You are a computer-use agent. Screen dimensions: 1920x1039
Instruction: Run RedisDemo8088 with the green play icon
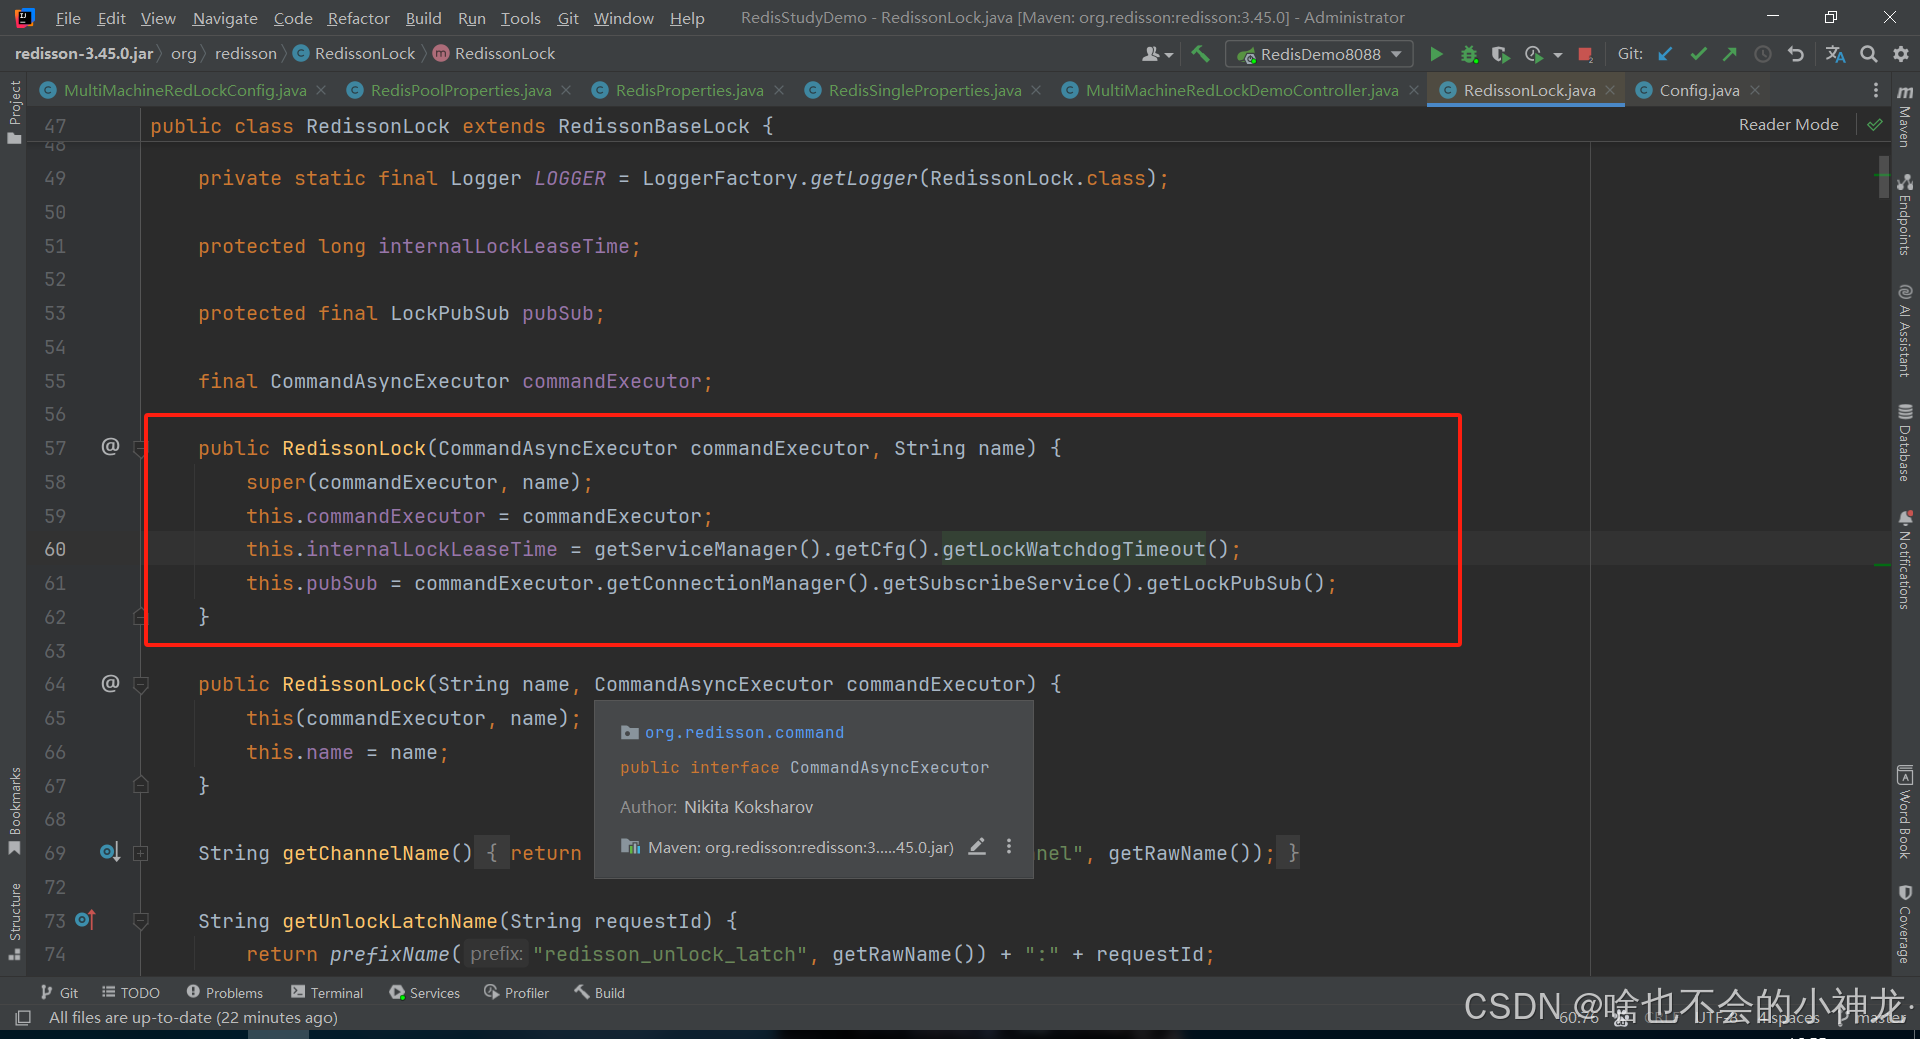(1436, 54)
